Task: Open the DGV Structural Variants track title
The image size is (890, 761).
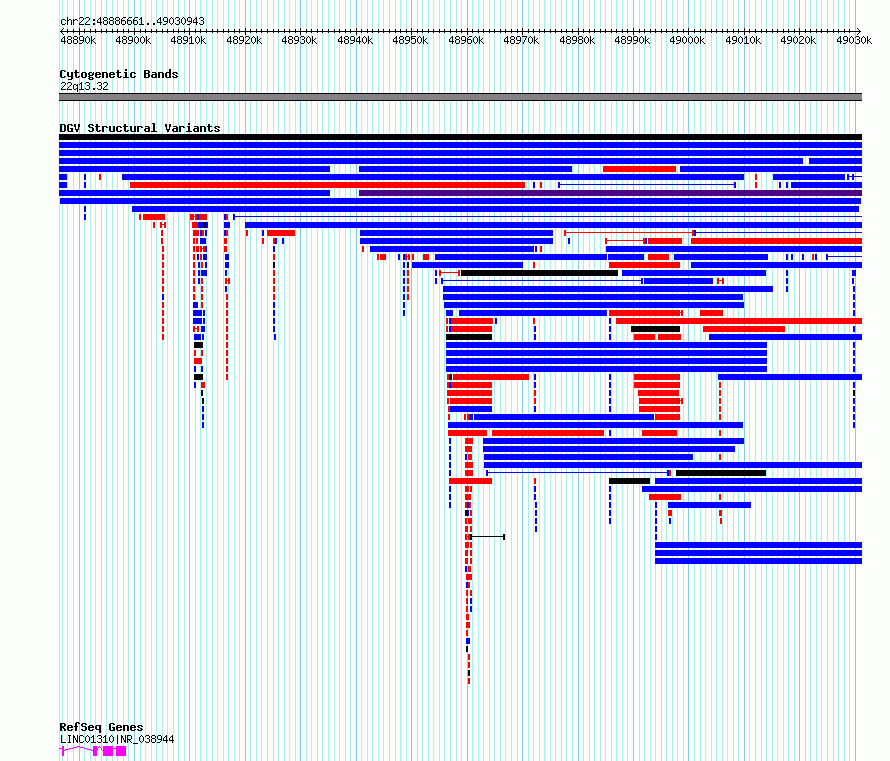Action: (140, 128)
